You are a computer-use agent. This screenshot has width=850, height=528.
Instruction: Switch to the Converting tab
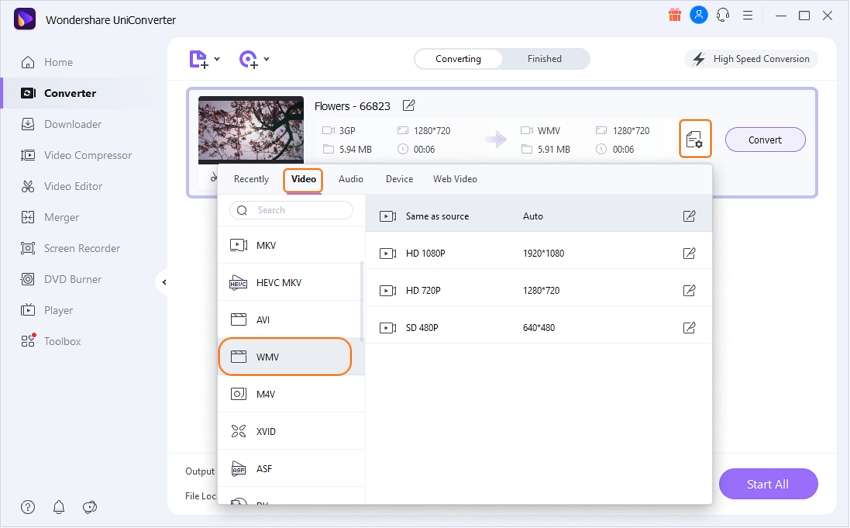(458, 59)
